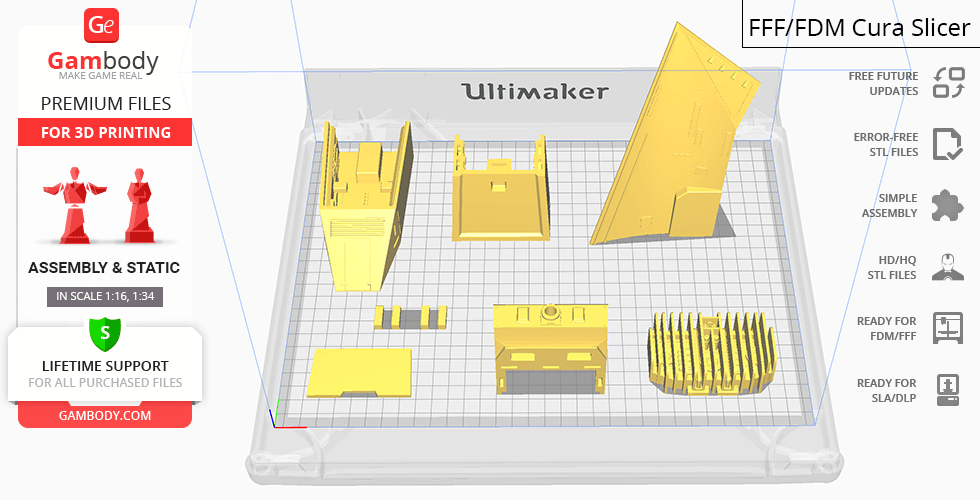Select the Ready for FDM/FFF printer icon

947,328
